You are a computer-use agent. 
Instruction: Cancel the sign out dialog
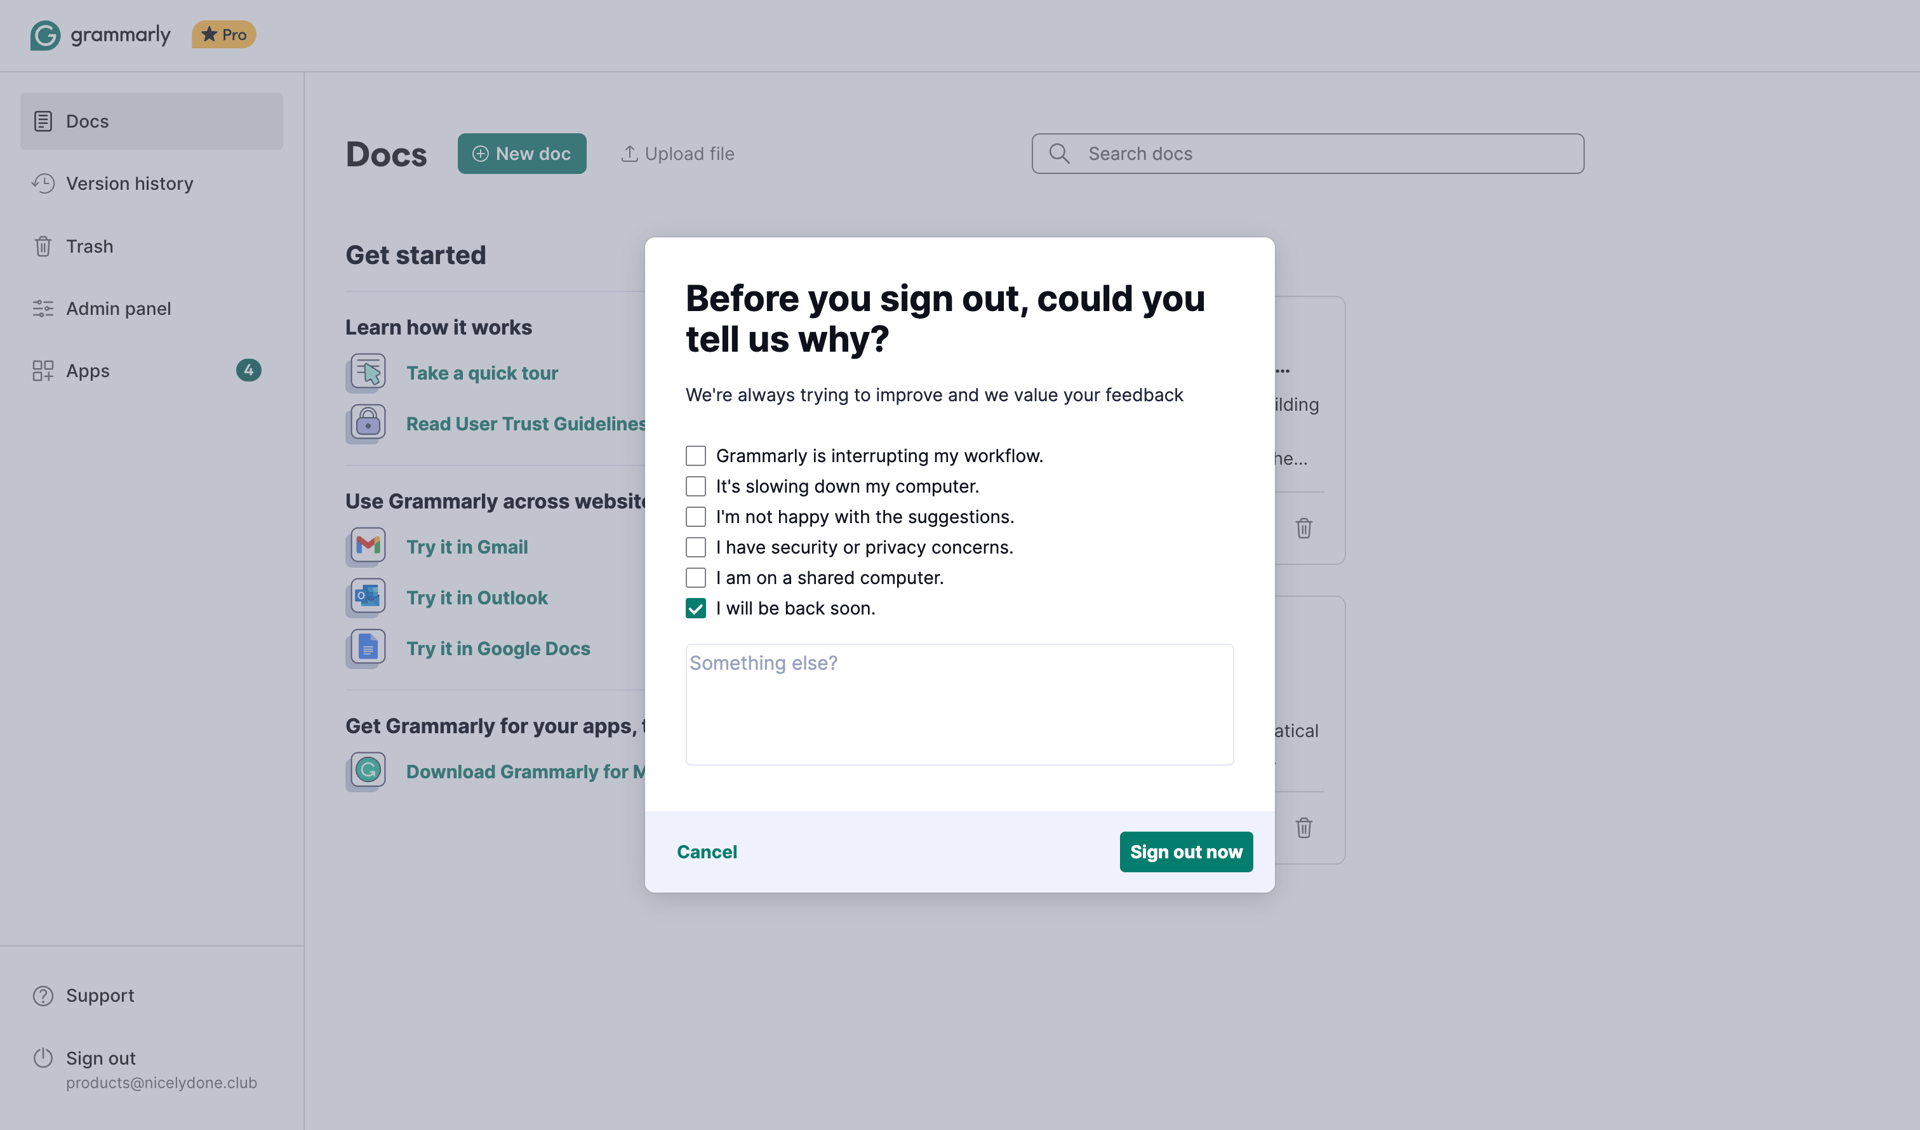pos(707,851)
